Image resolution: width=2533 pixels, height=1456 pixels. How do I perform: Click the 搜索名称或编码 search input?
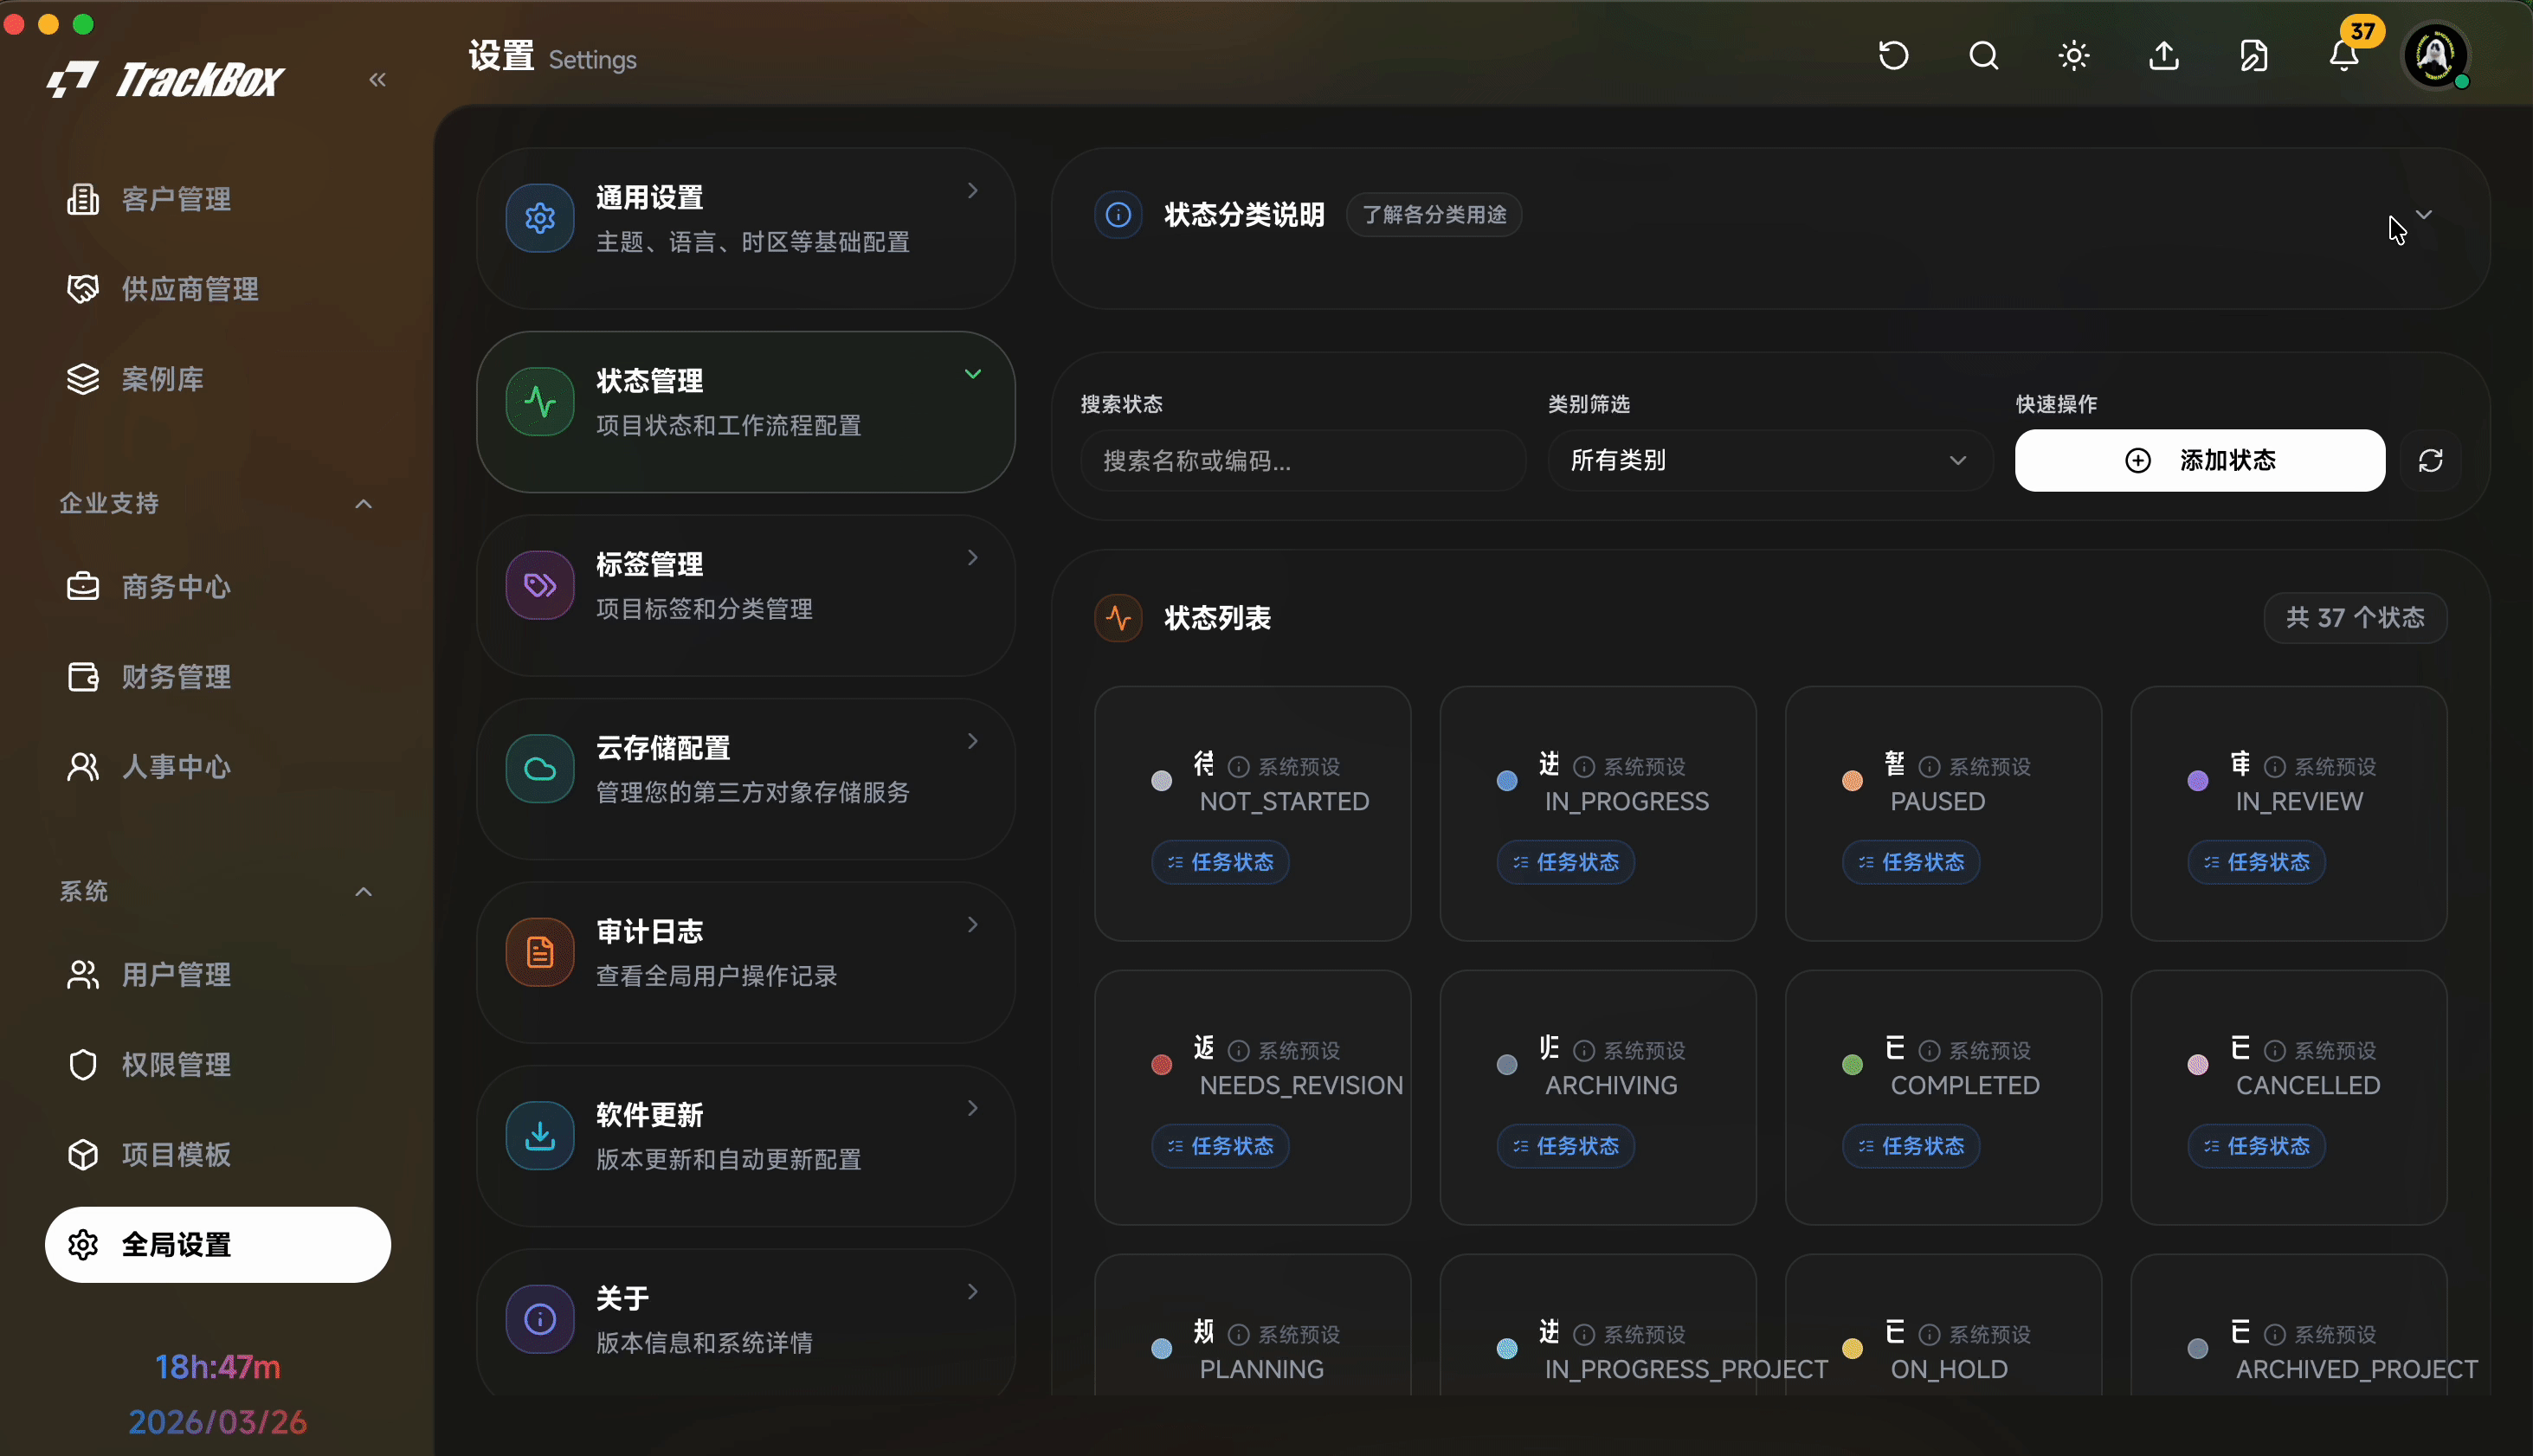click(1303, 460)
